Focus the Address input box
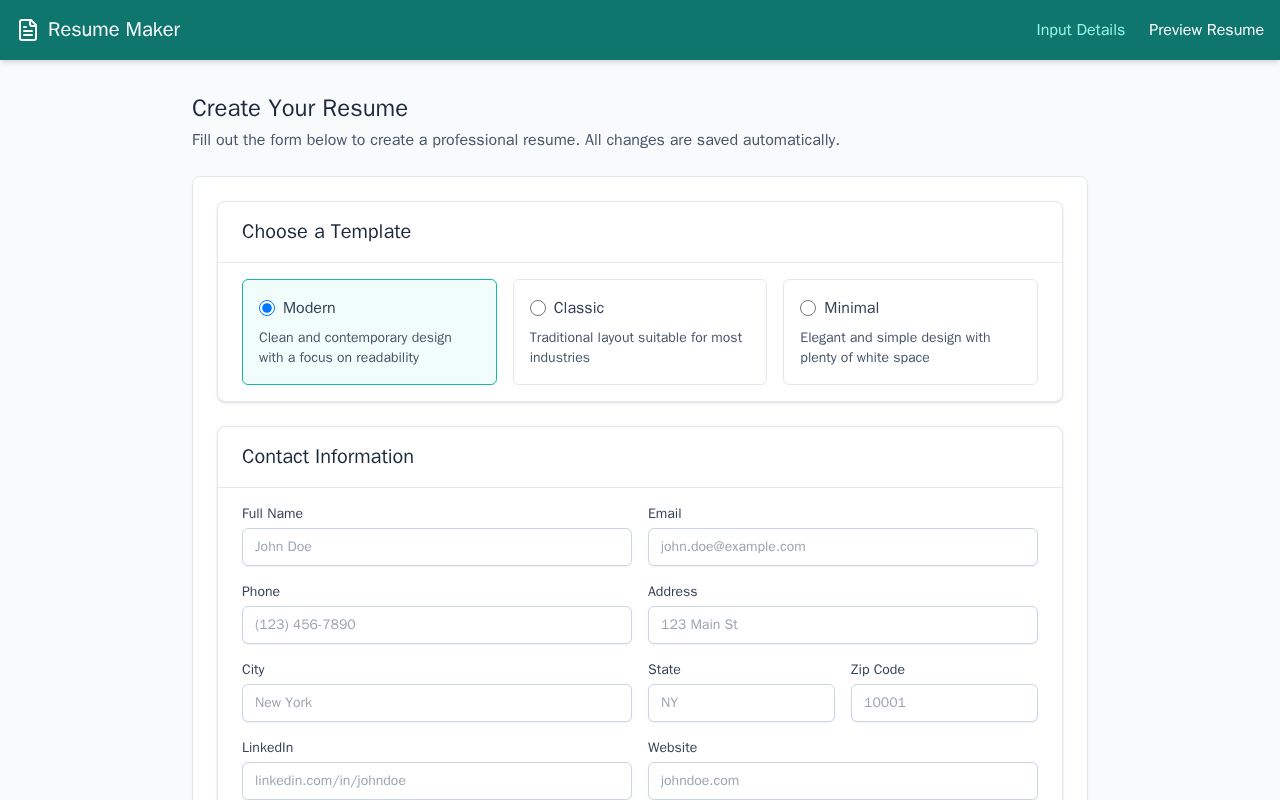The width and height of the screenshot is (1280, 800). tap(843, 625)
